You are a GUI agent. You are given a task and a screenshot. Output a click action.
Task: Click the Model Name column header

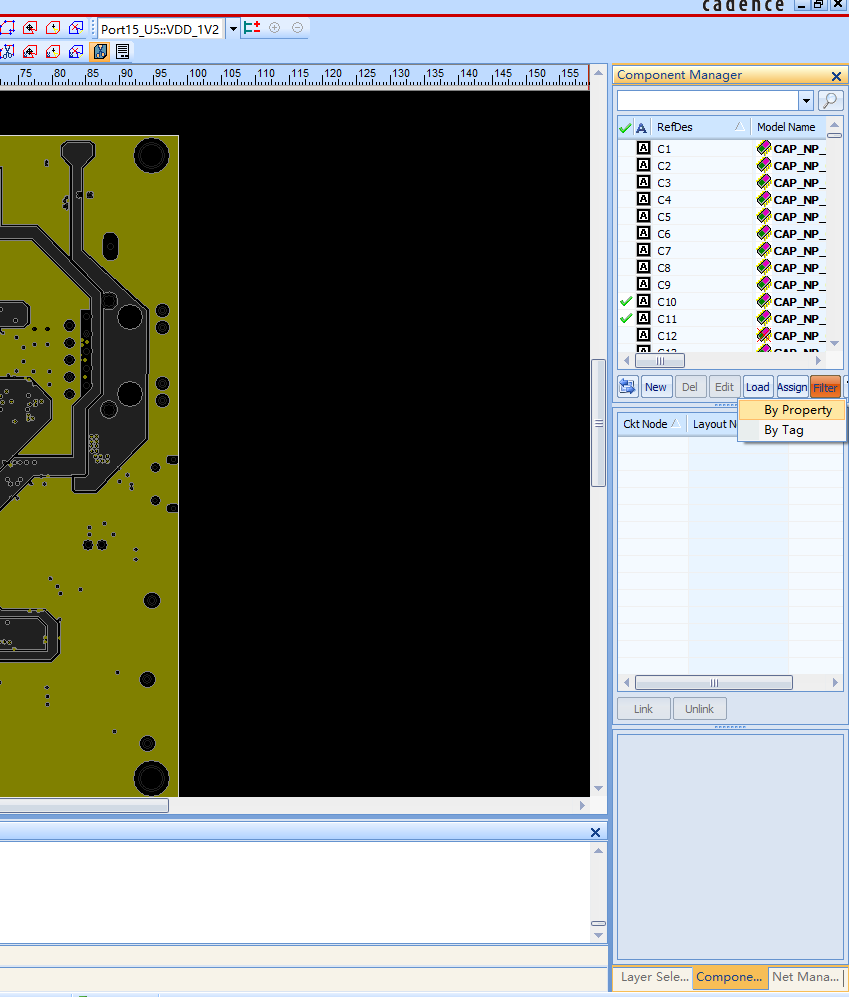click(x=787, y=127)
